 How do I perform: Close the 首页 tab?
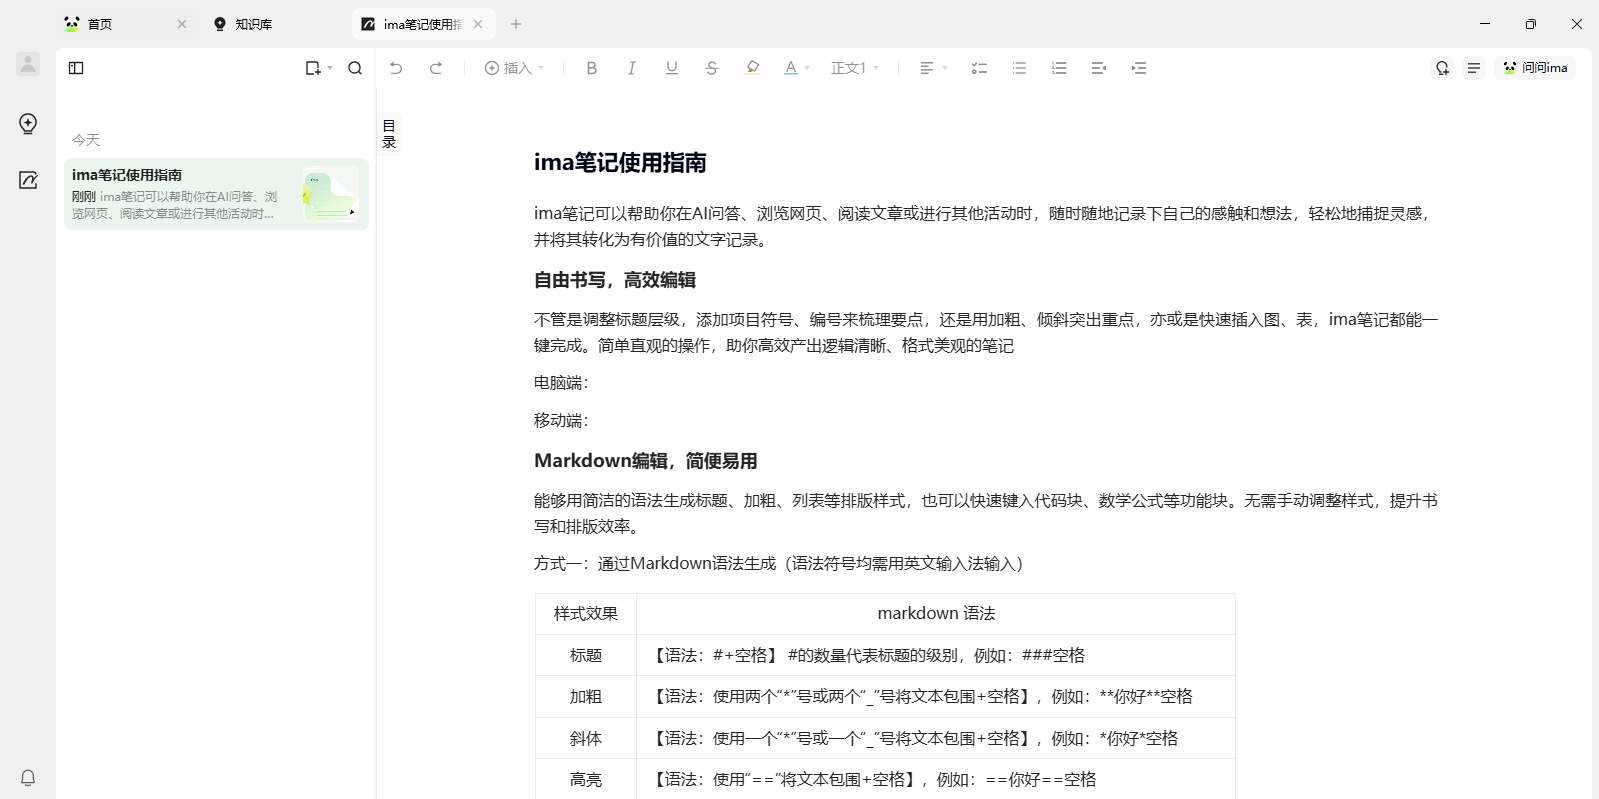pos(182,24)
